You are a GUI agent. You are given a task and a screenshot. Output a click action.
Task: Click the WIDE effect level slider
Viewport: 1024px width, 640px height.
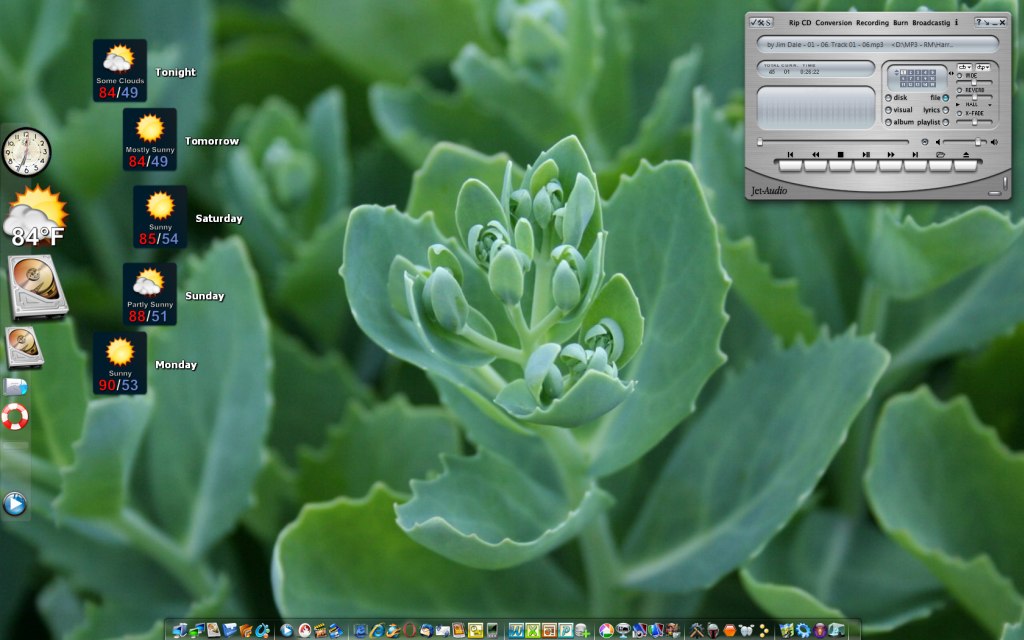coord(974,82)
